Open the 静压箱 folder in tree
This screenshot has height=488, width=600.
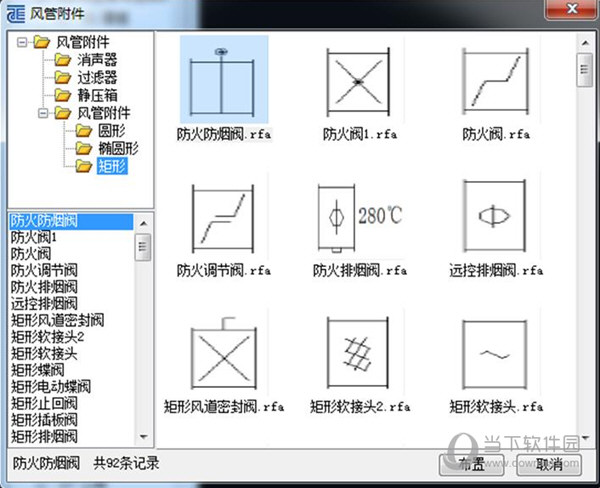(x=97, y=95)
